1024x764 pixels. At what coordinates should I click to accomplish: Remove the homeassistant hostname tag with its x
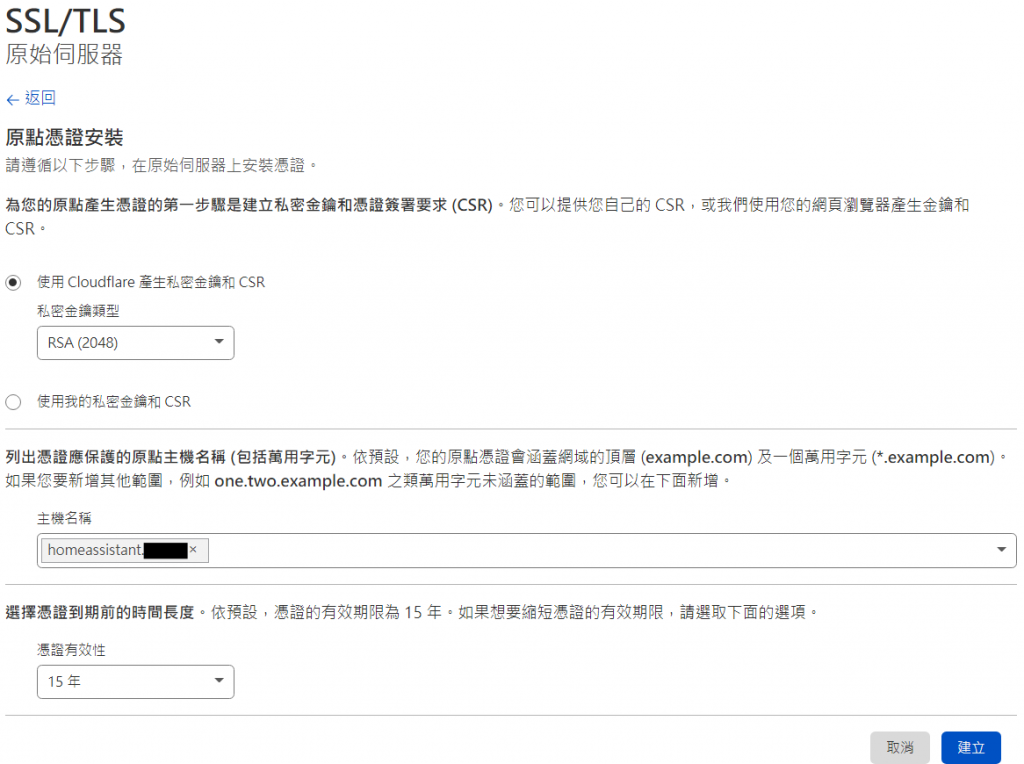click(193, 550)
